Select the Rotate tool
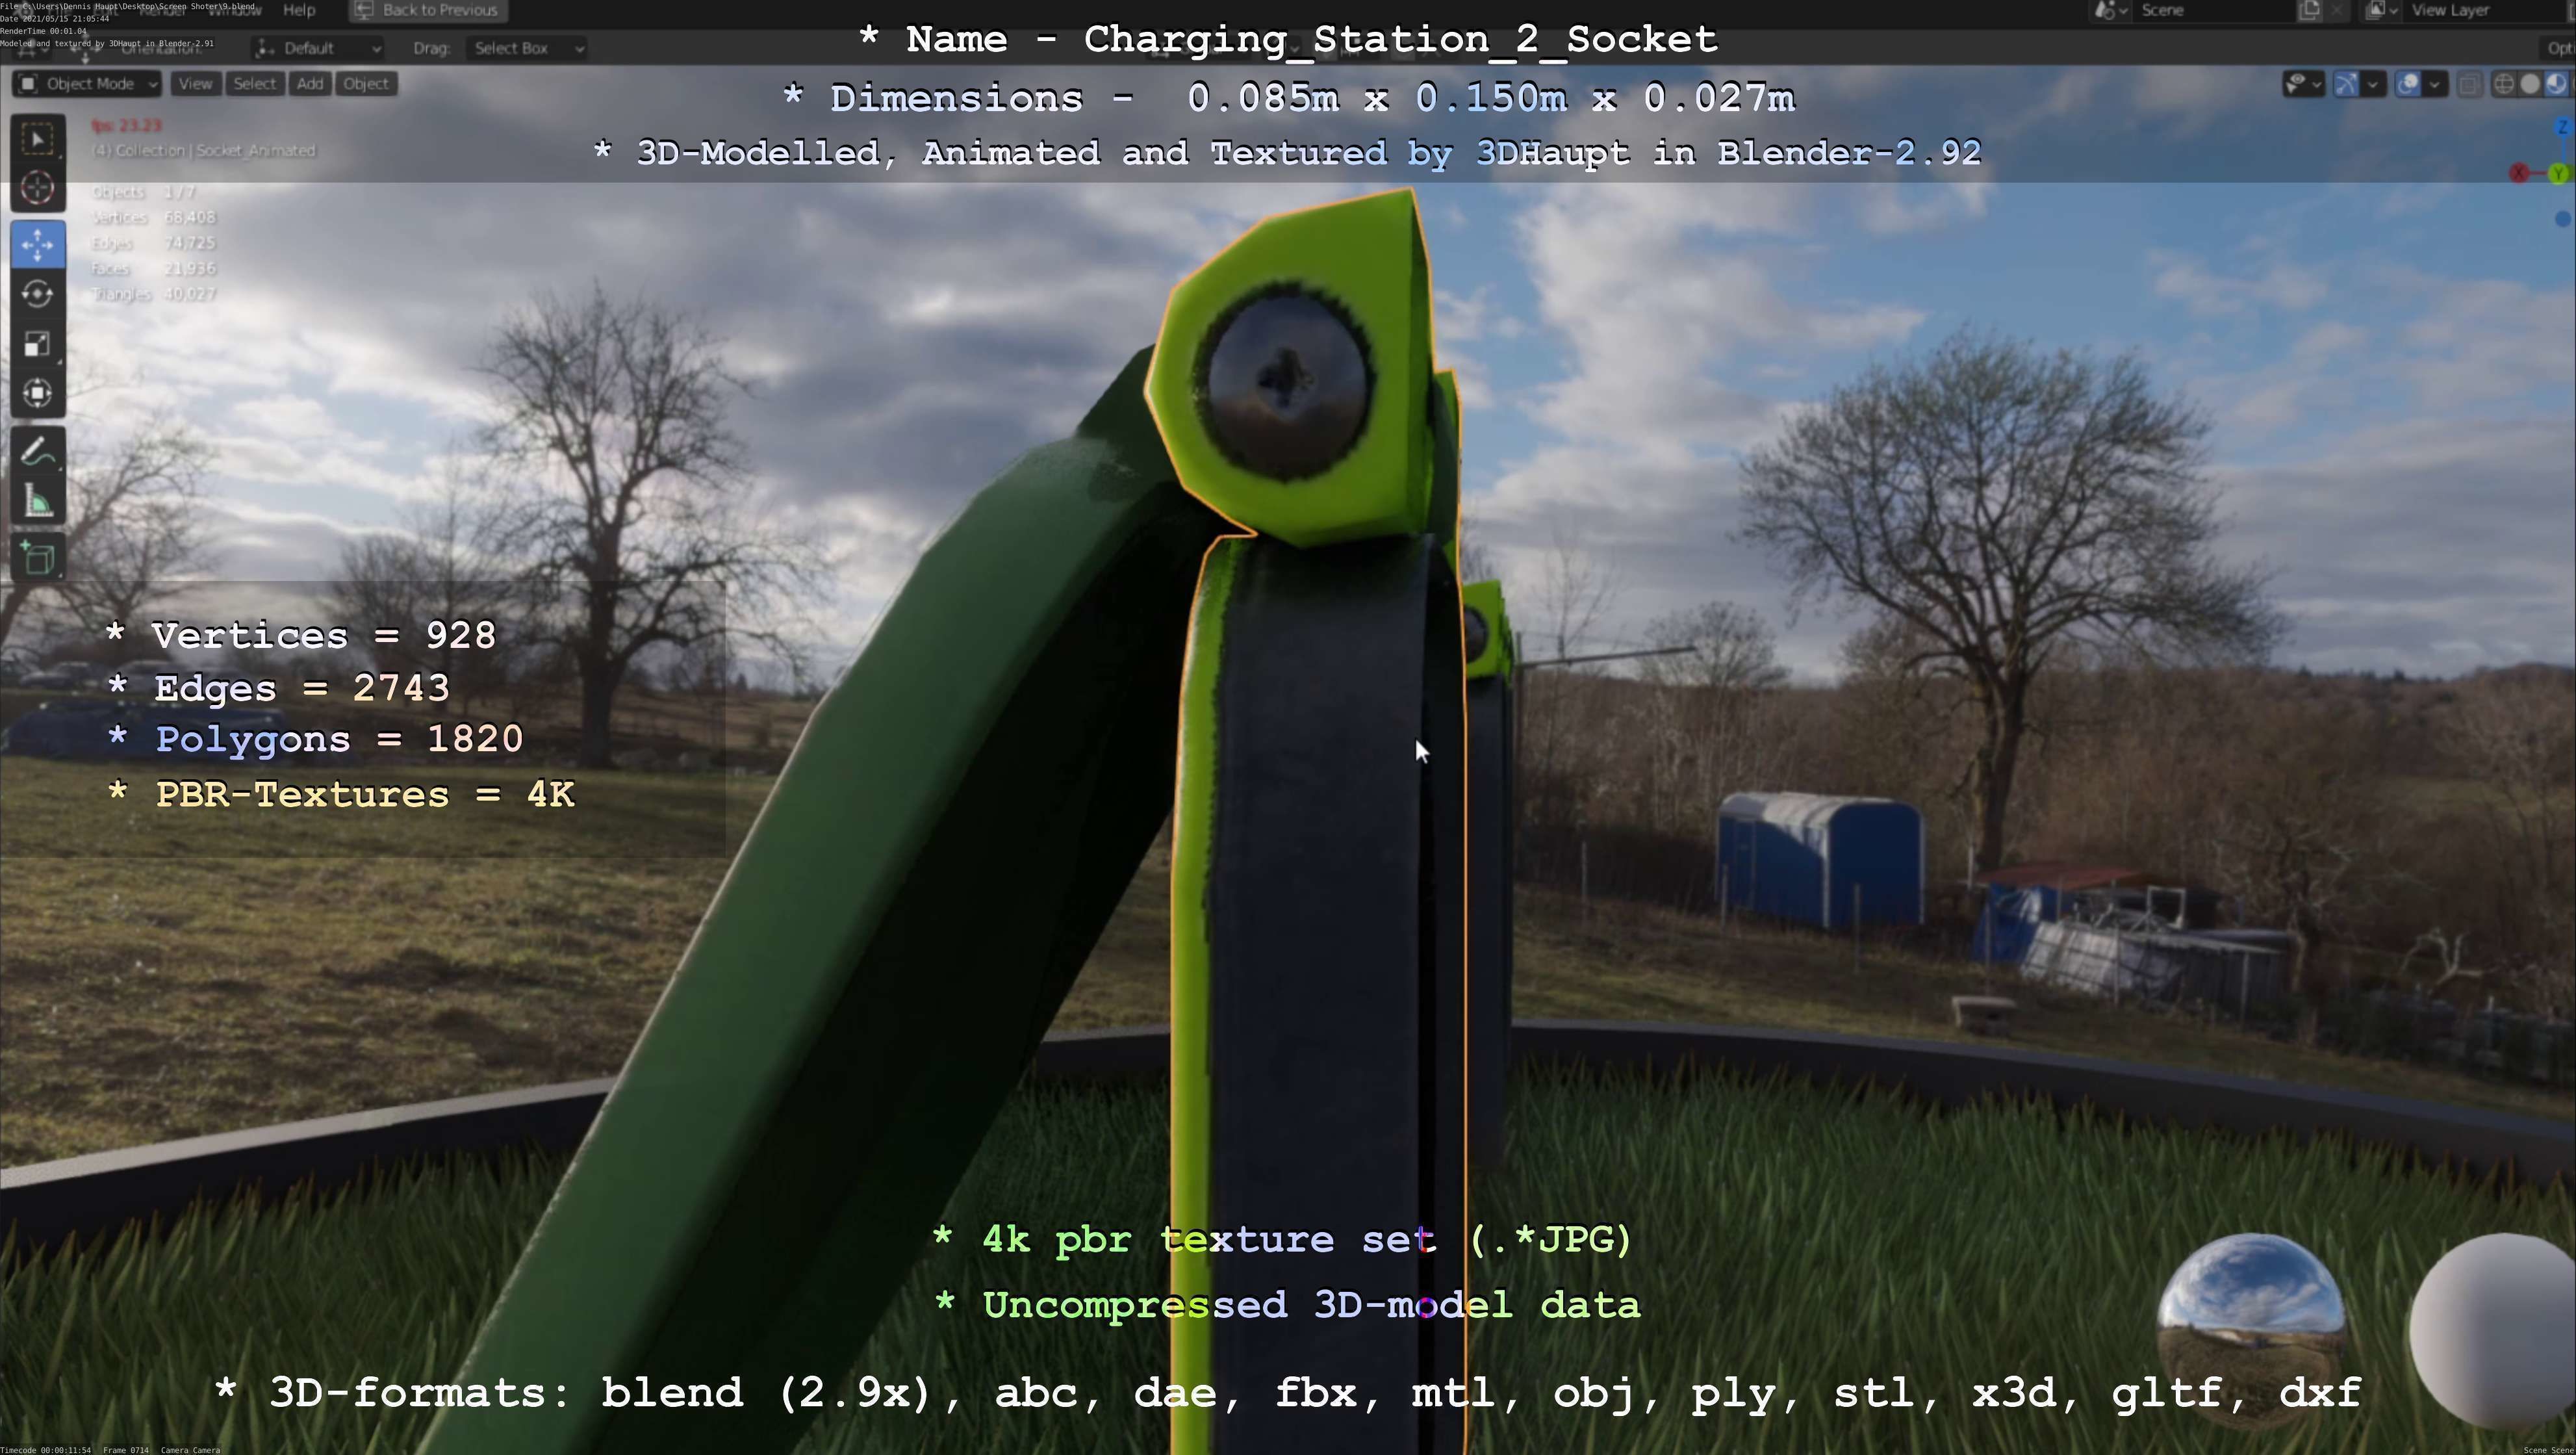This screenshot has height=1455, width=2576. (38, 294)
